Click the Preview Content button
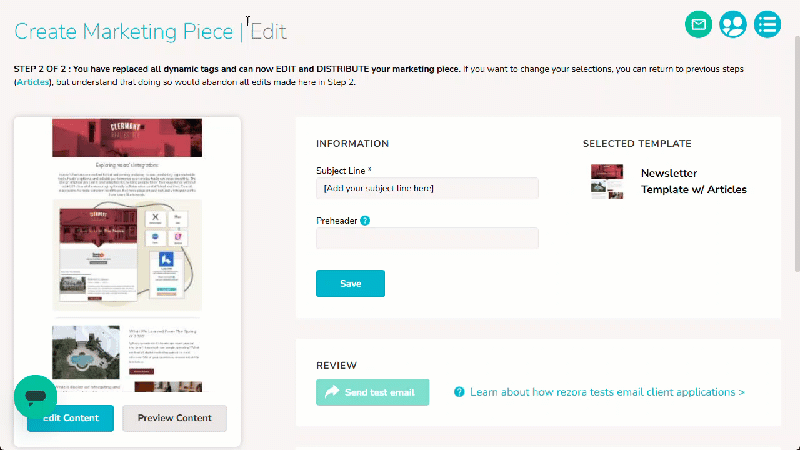 [x=174, y=418]
